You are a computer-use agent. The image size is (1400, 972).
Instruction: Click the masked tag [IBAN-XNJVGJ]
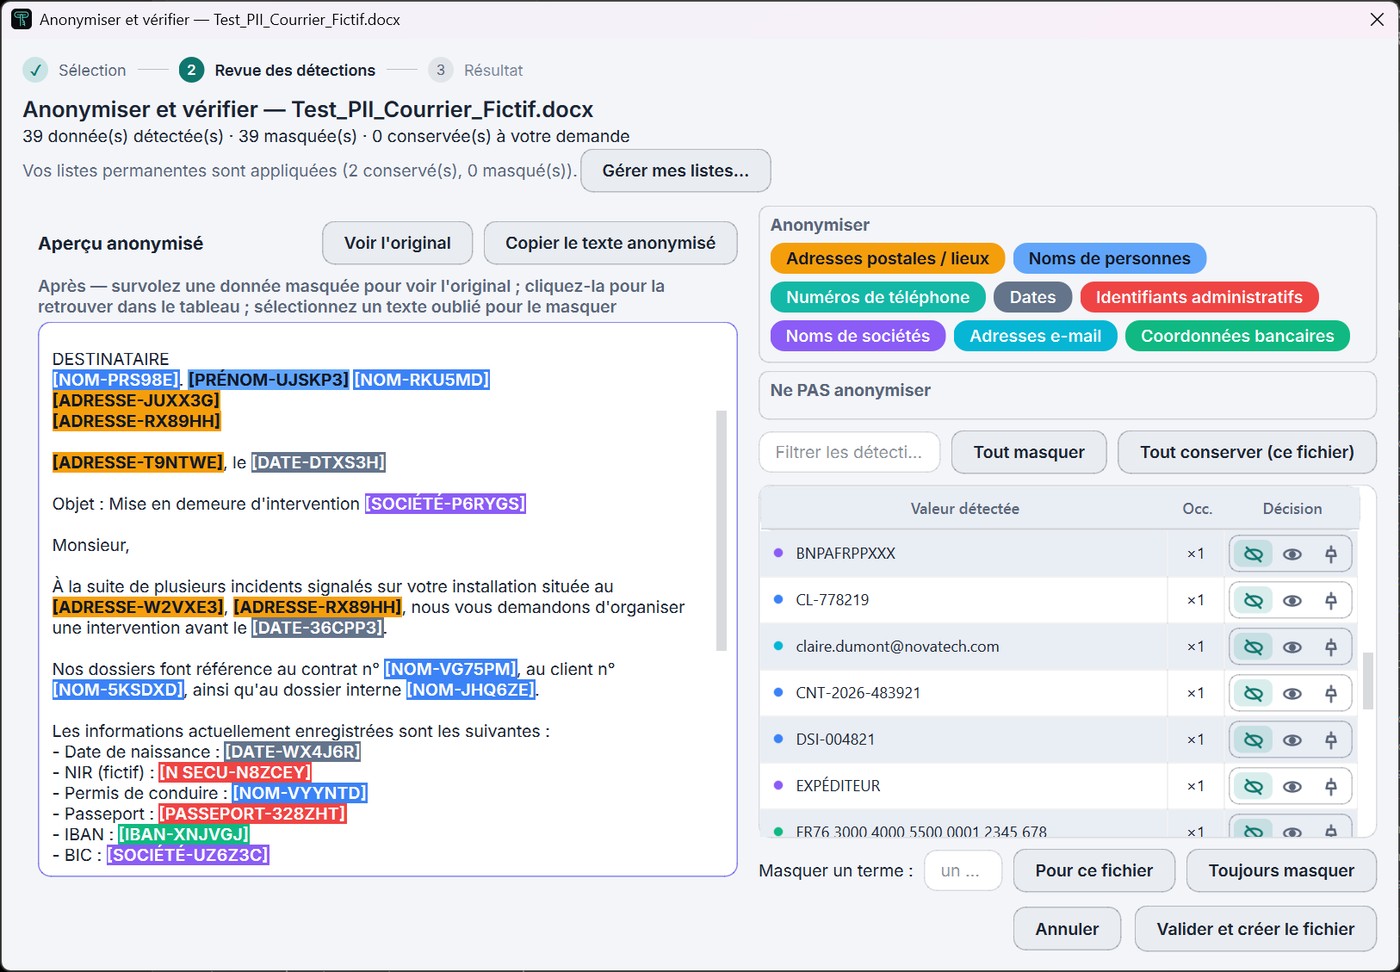click(x=184, y=834)
